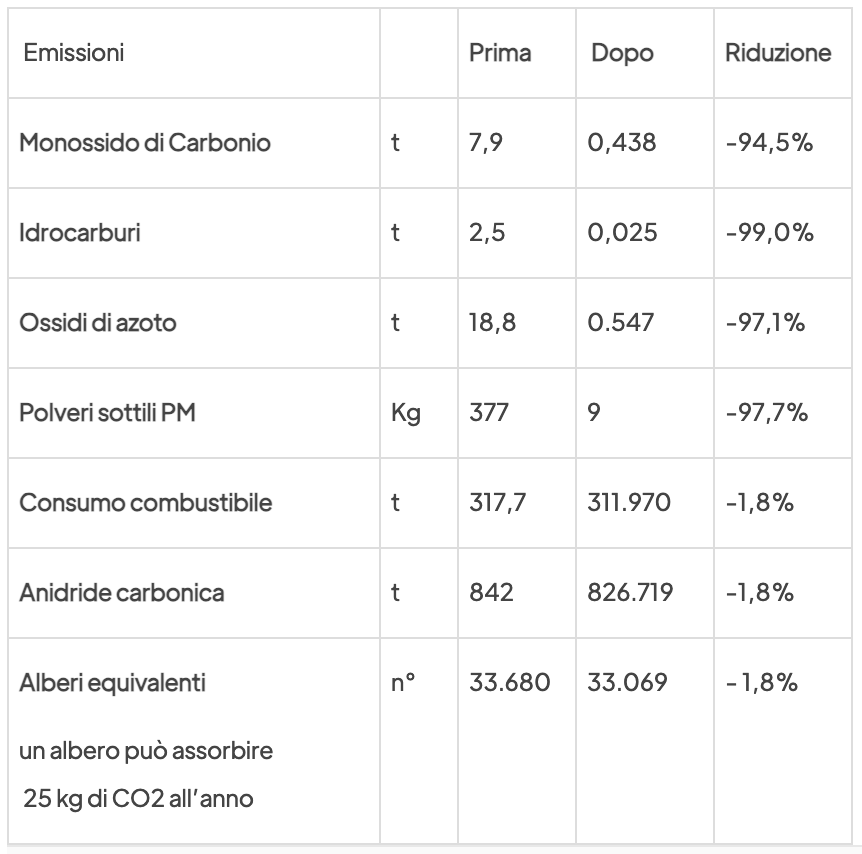The height and width of the screenshot is (854, 862).
Task: Select the "Prima" column header
Action: point(500,53)
